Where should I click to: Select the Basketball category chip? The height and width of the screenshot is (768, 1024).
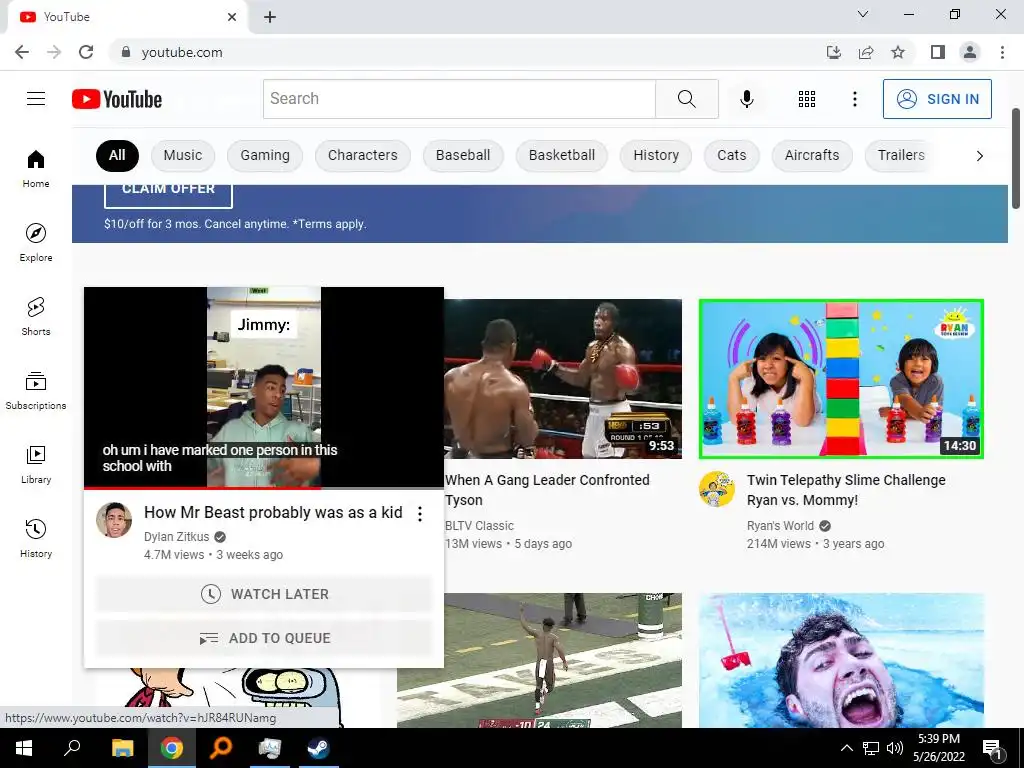point(562,155)
